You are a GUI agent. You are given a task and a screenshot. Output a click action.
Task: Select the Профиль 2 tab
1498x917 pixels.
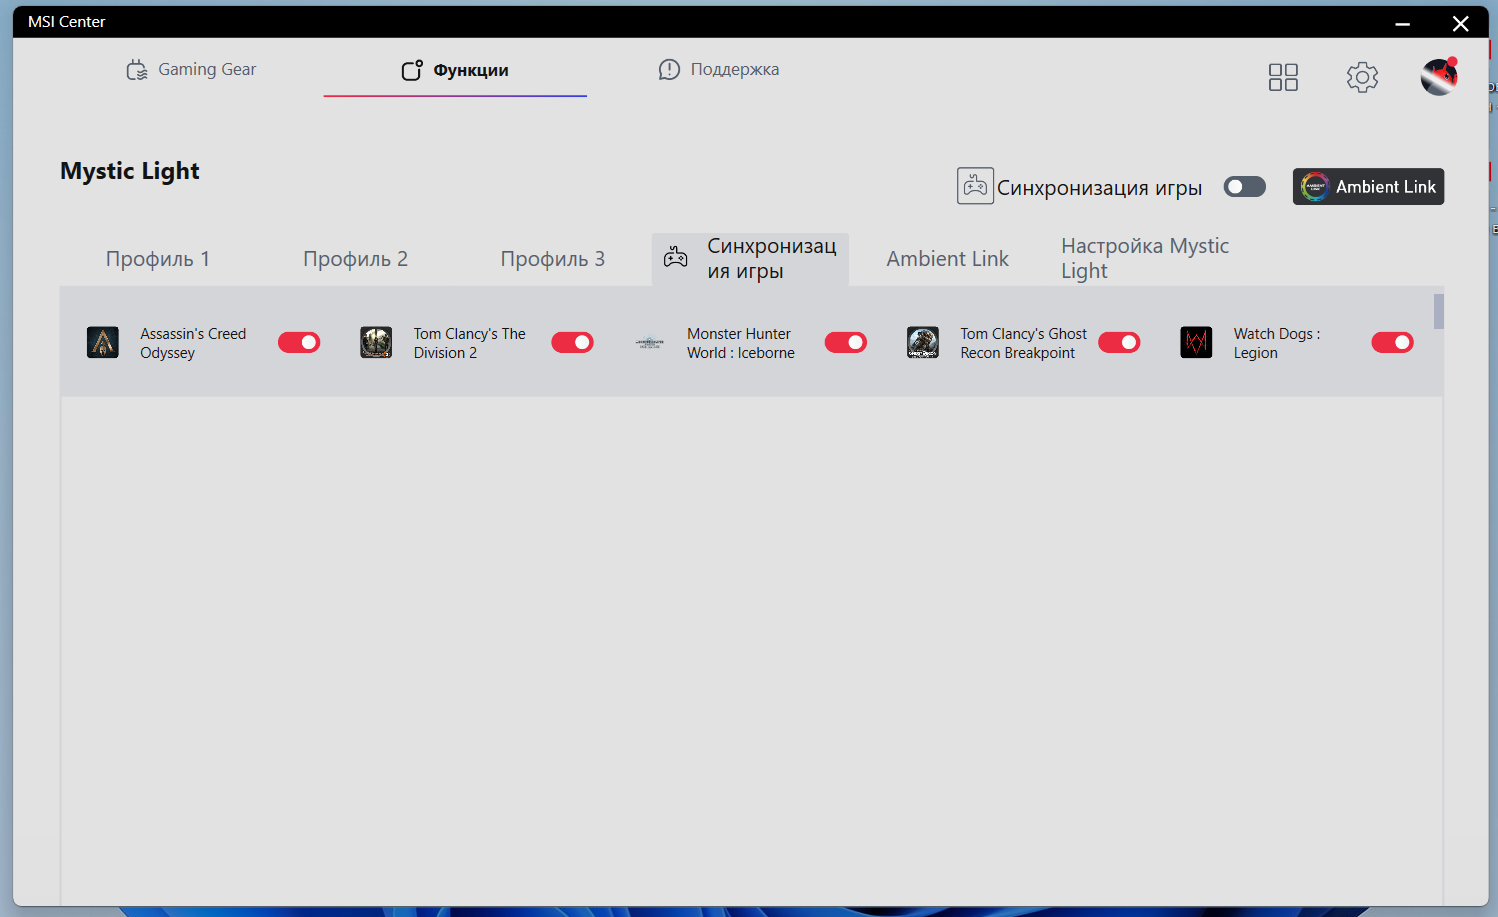(x=355, y=259)
